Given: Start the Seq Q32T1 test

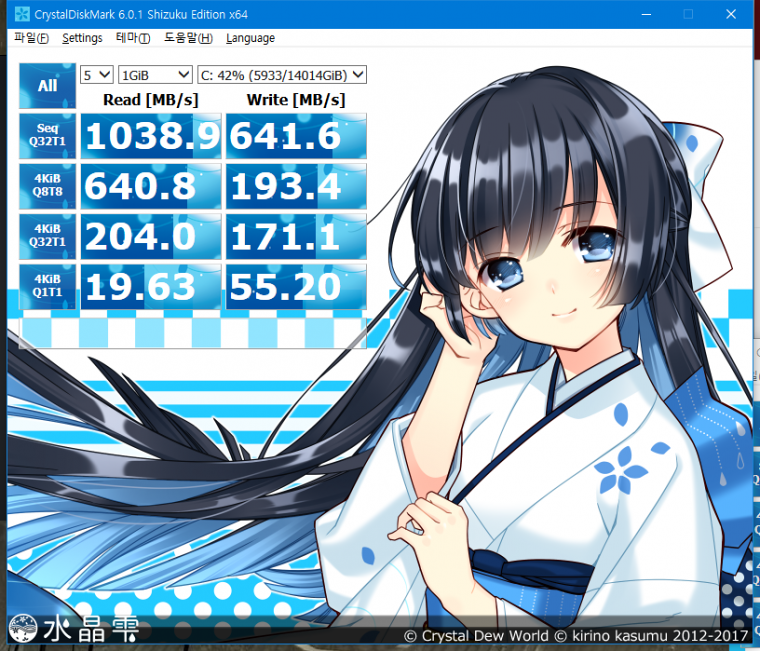Looking at the screenshot, I should tap(48, 136).
